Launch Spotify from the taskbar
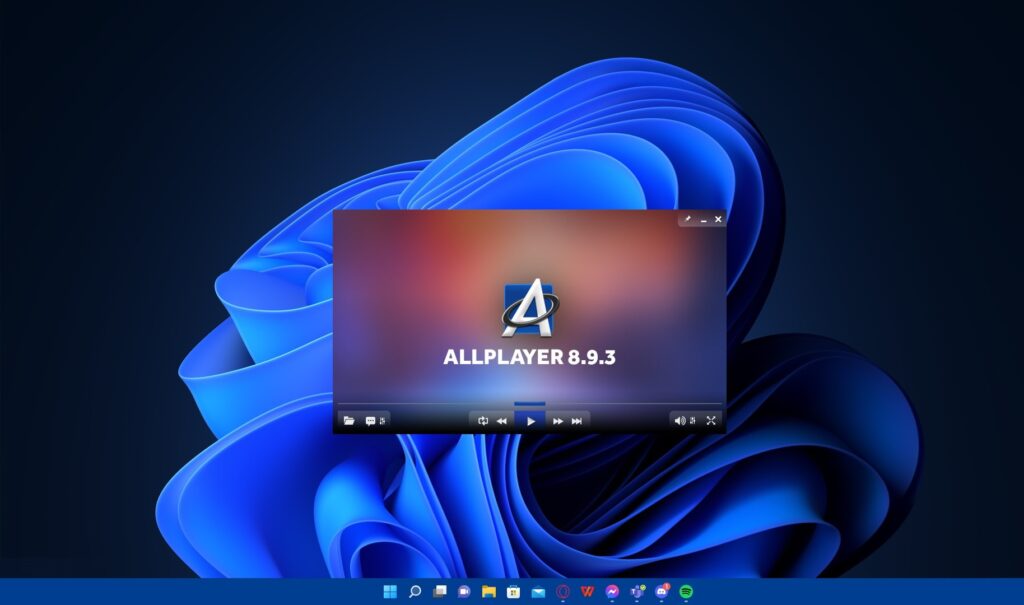The image size is (1024, 605). pyautogui.click(x=686, y=592)
